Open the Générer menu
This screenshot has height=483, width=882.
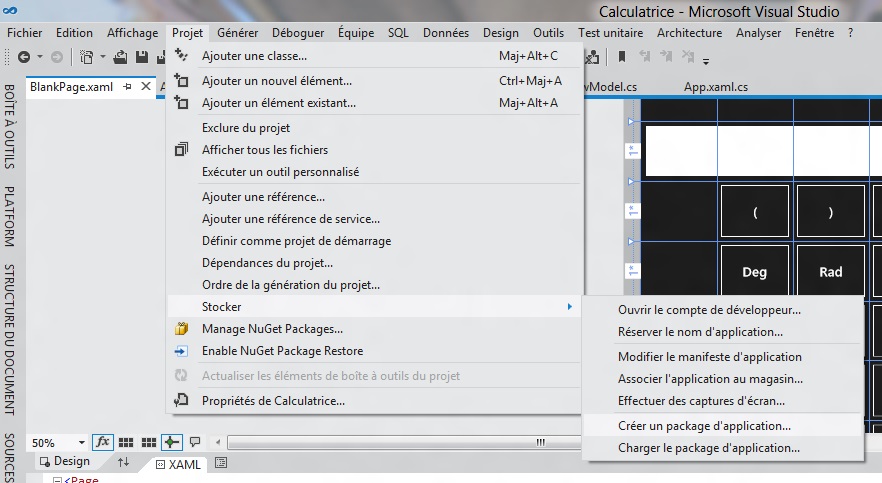click(237, 33)
